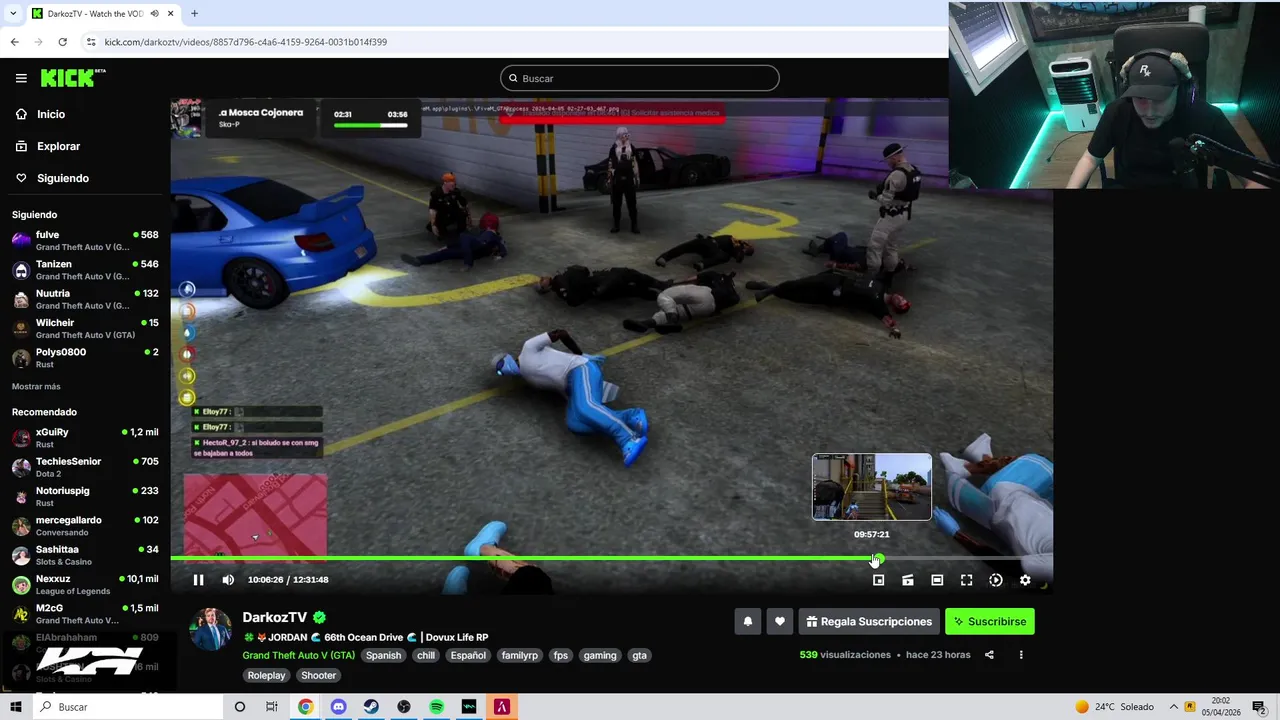Close the DarkozTV browser tab

[171, 14]
